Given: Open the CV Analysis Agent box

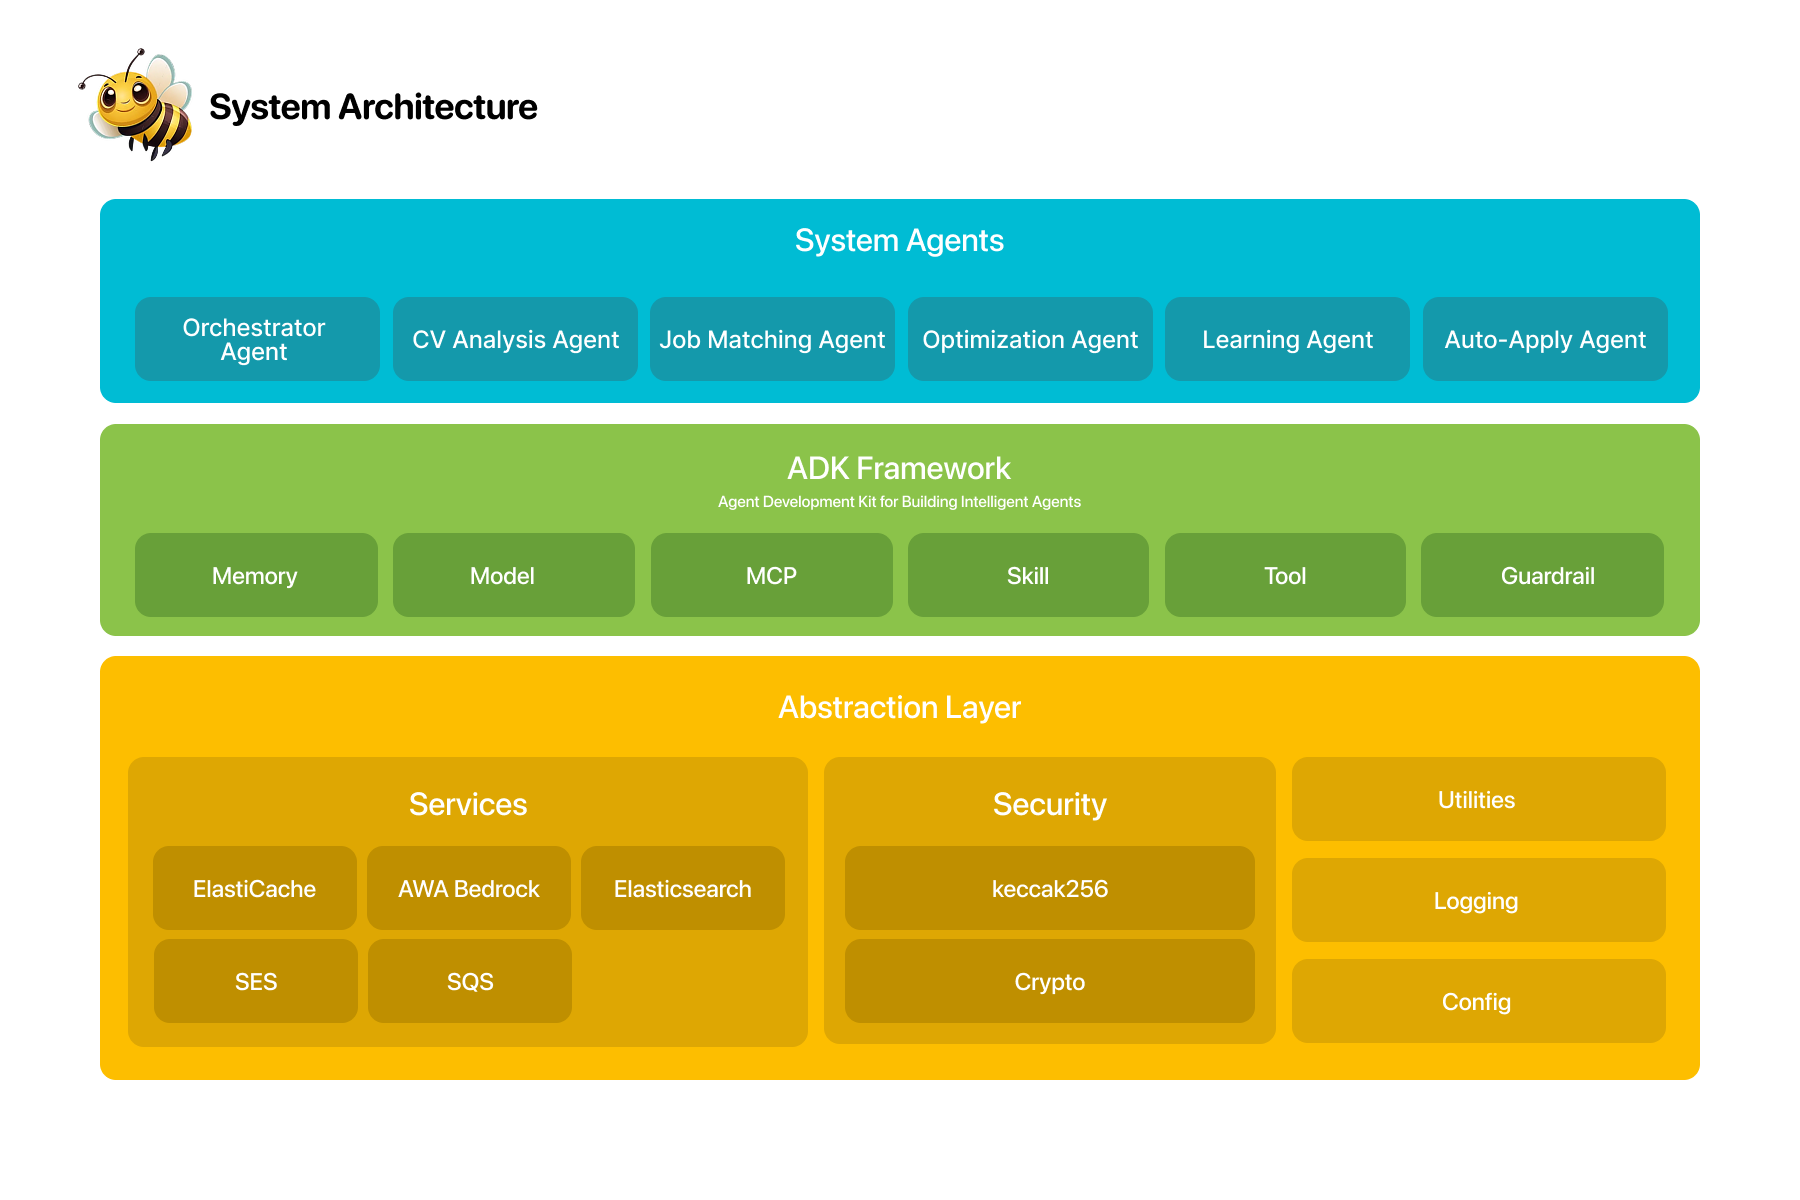Looking at the screenshot, I should point(515,339).
